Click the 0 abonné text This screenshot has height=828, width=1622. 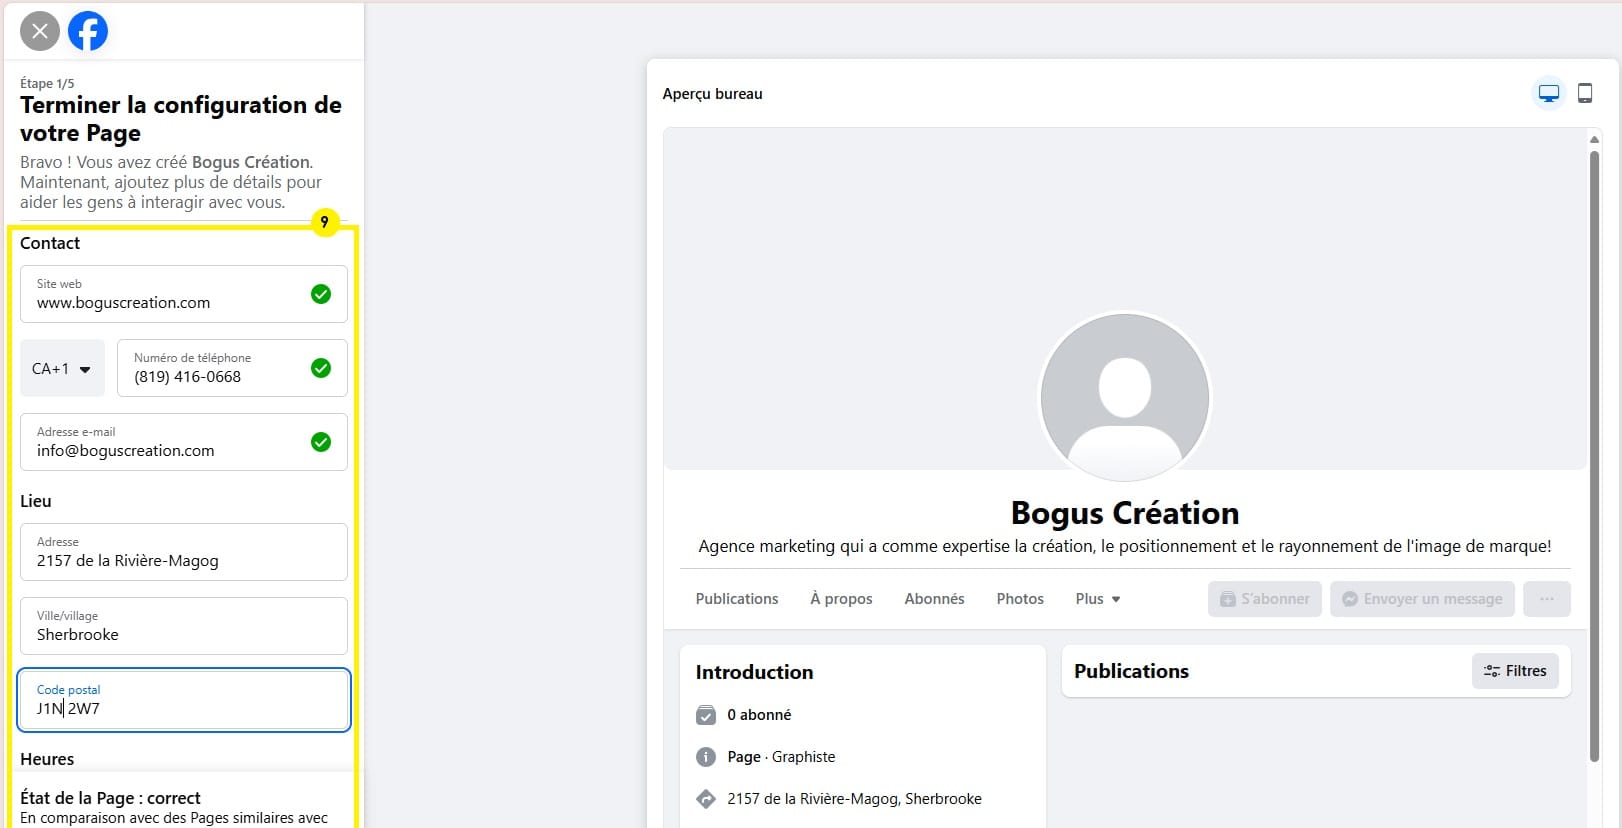(x=759, y=715)
